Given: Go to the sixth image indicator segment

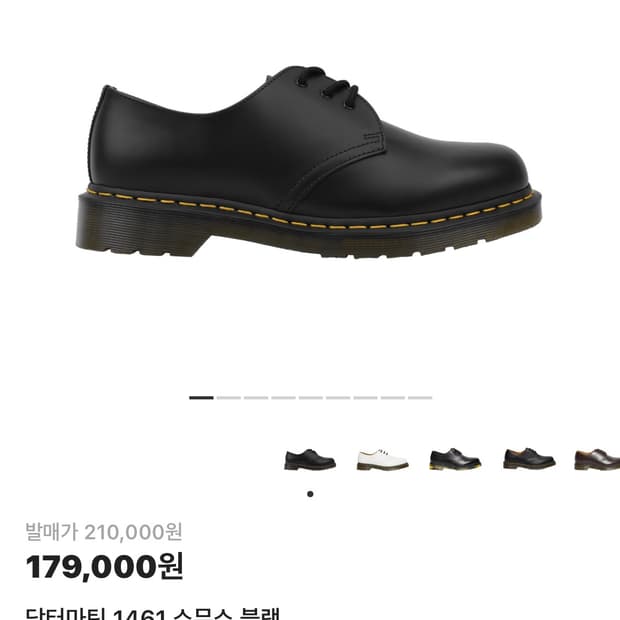Looking at the screenshot, I should point(338,398).
